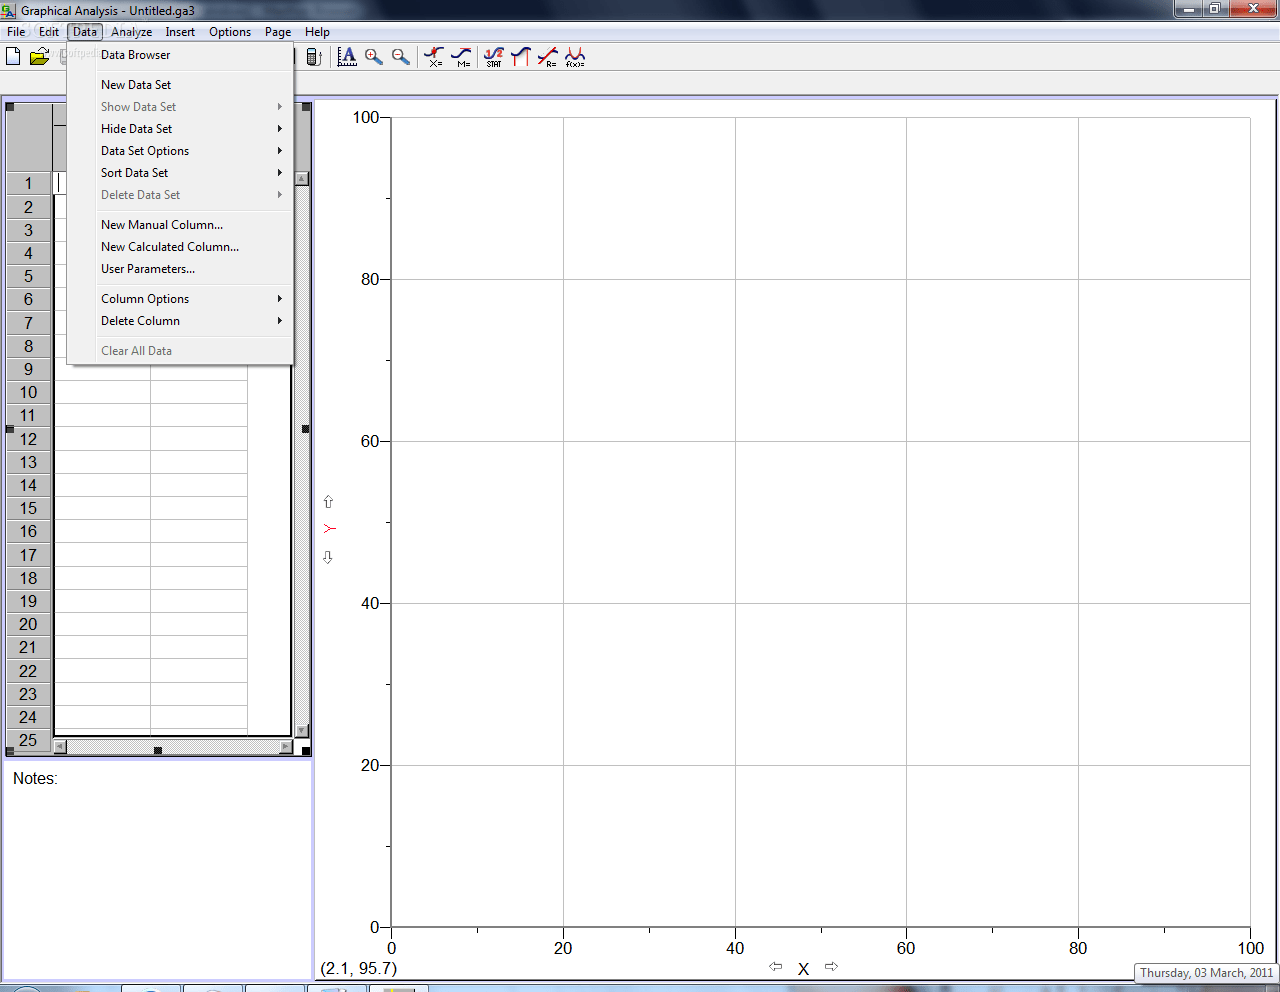Image resolution: width=1280 pixels, height=992 pixels.
Task: Open the Insert menu
Action: 180,32
